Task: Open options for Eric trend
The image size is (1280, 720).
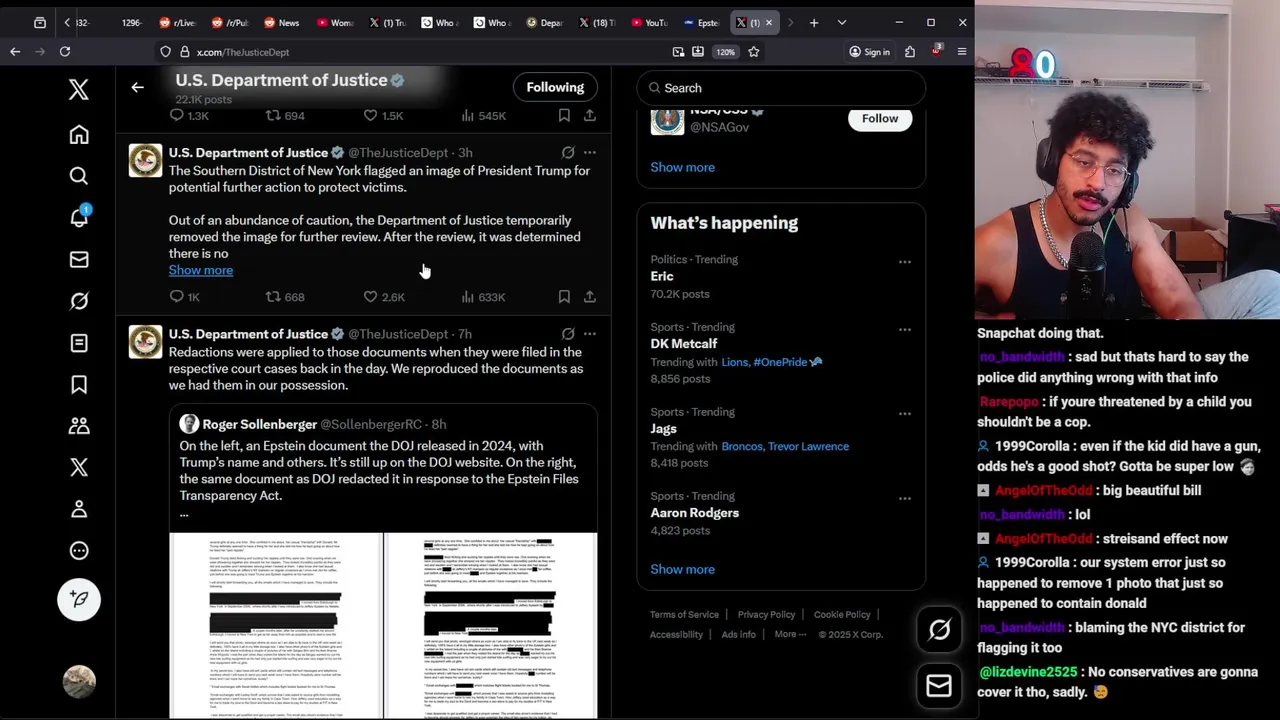Action: tap(904, 262)
